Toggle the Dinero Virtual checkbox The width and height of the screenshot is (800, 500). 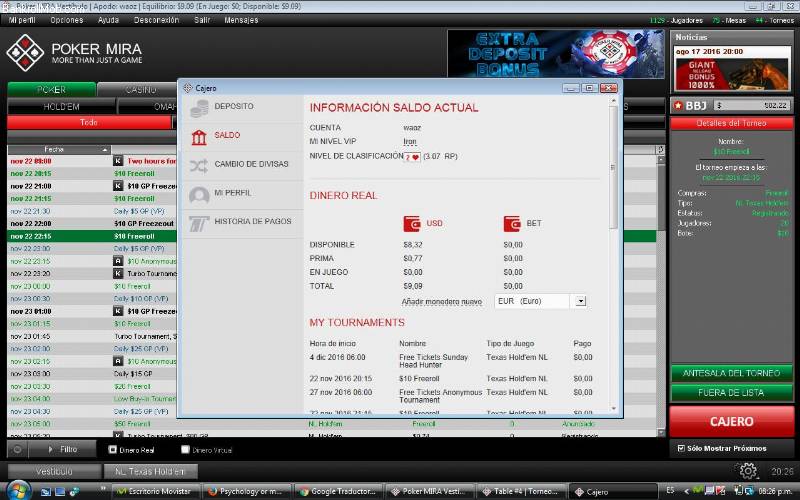point(185,449)
